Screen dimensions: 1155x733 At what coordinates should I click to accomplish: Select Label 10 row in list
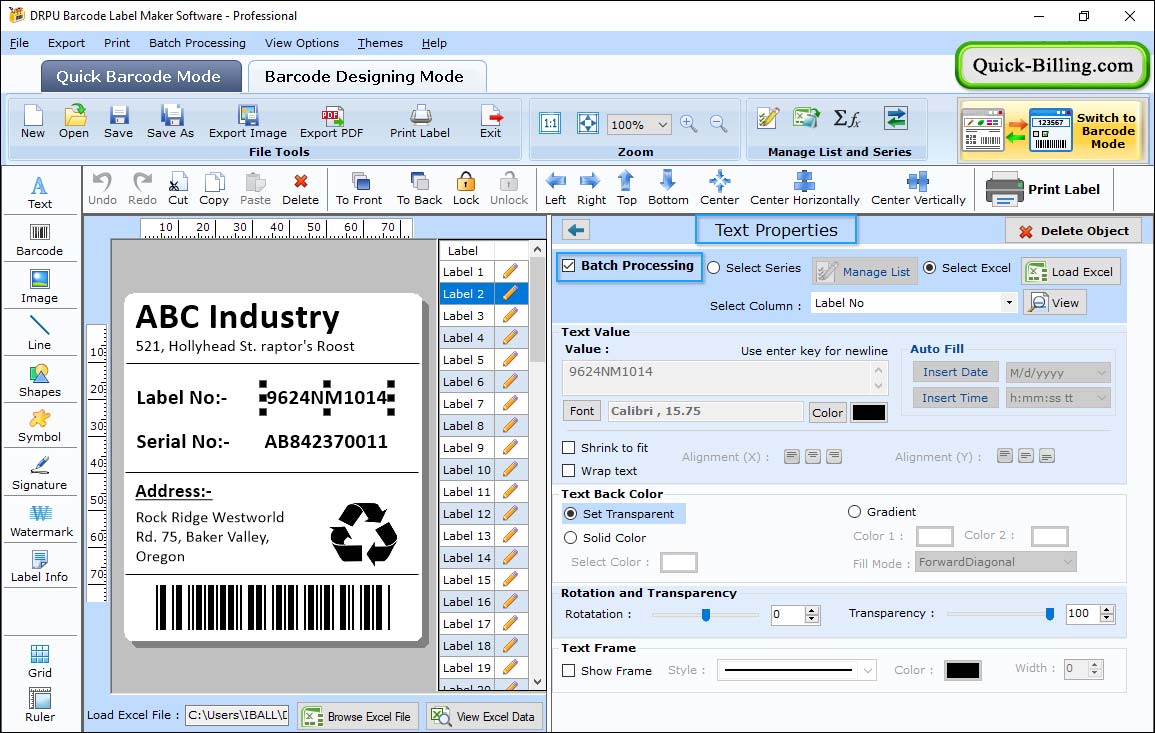click(483, 470)
